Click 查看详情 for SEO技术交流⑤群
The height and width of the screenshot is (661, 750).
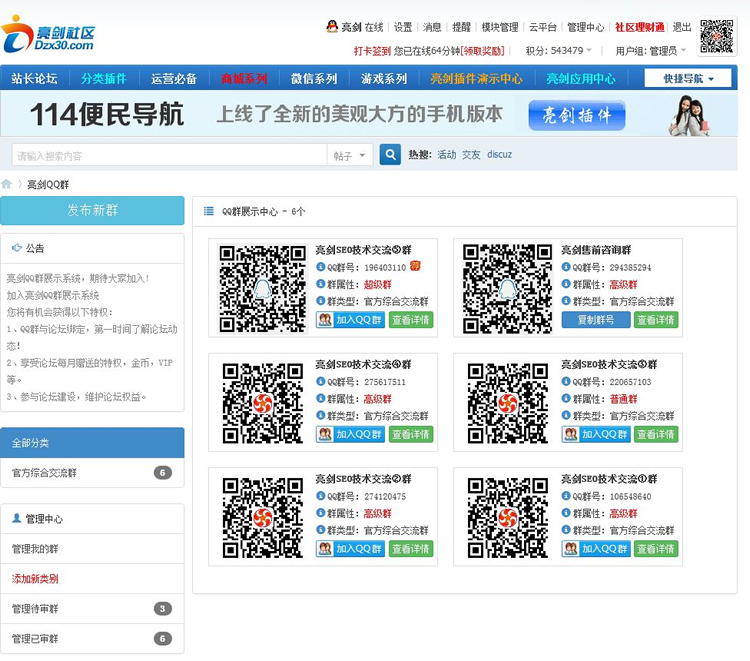[411, 319]
